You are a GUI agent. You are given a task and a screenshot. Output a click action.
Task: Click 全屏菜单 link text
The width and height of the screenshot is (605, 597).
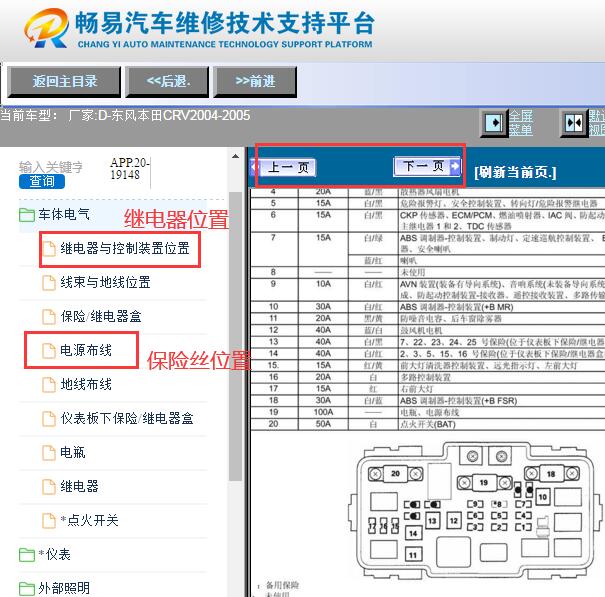[521, 123]
